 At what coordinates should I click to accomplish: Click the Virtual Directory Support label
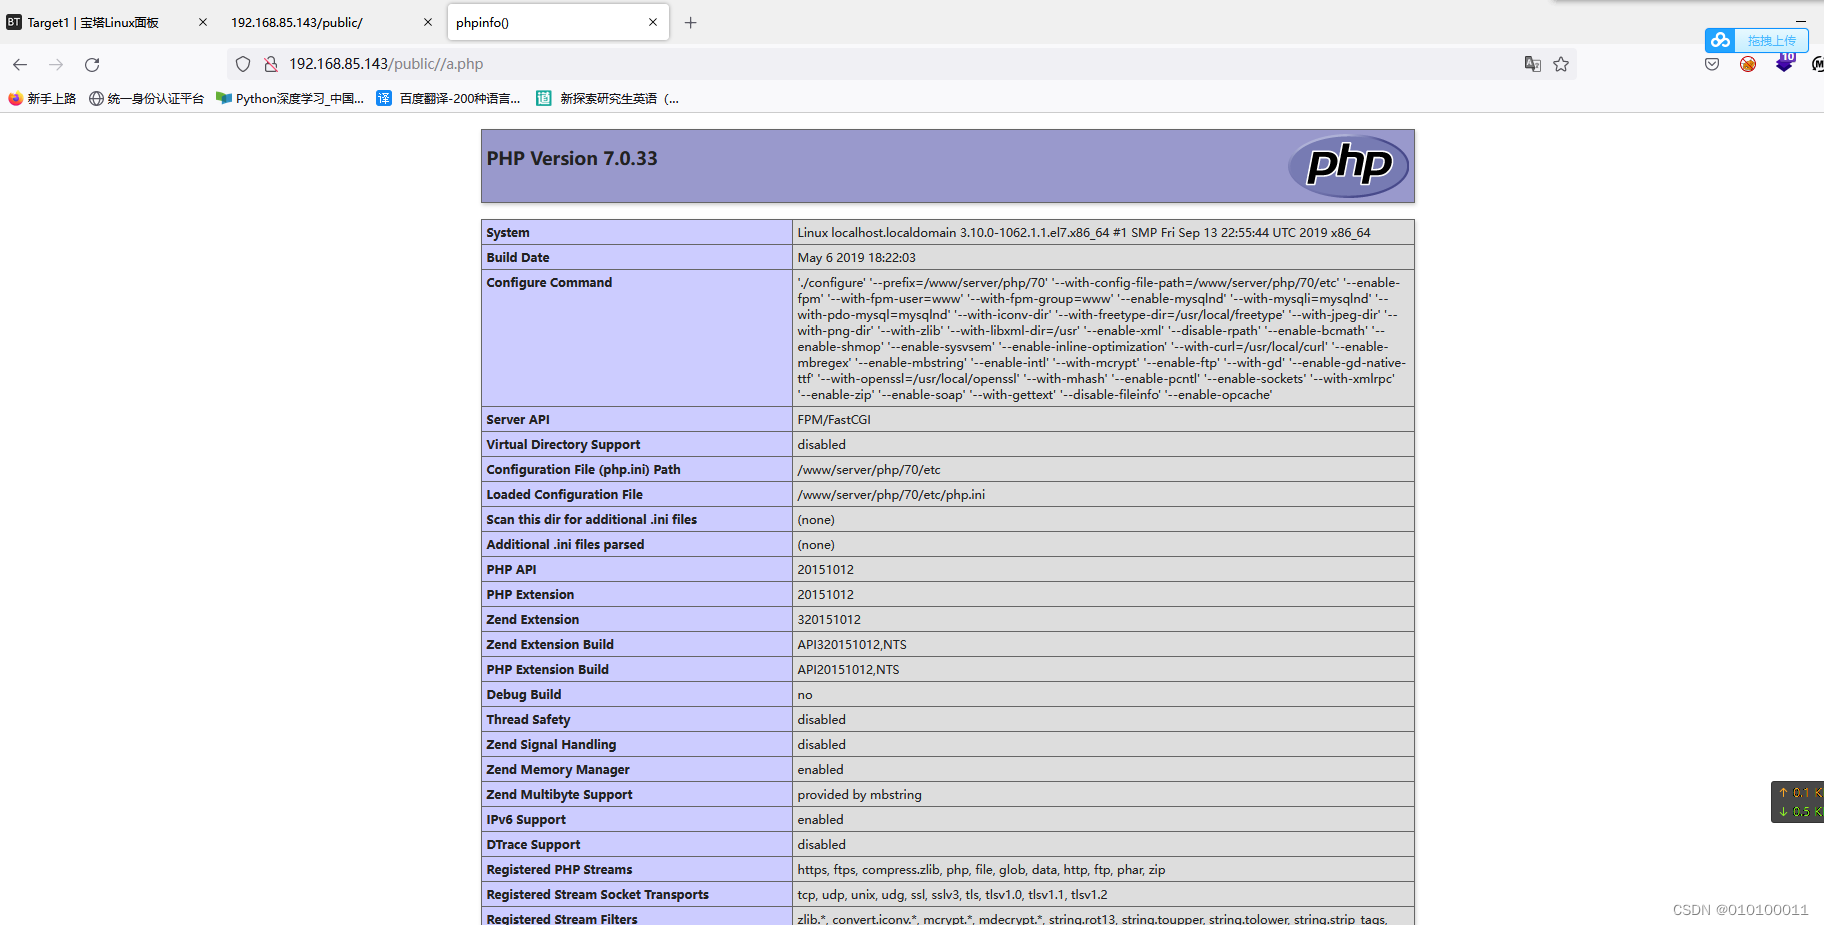pyautogui.click(x=563, y=445)
